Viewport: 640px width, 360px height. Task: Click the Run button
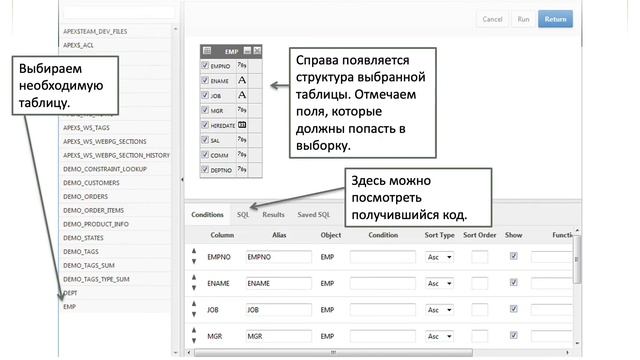pyautogui.click(x=523, y=19)
